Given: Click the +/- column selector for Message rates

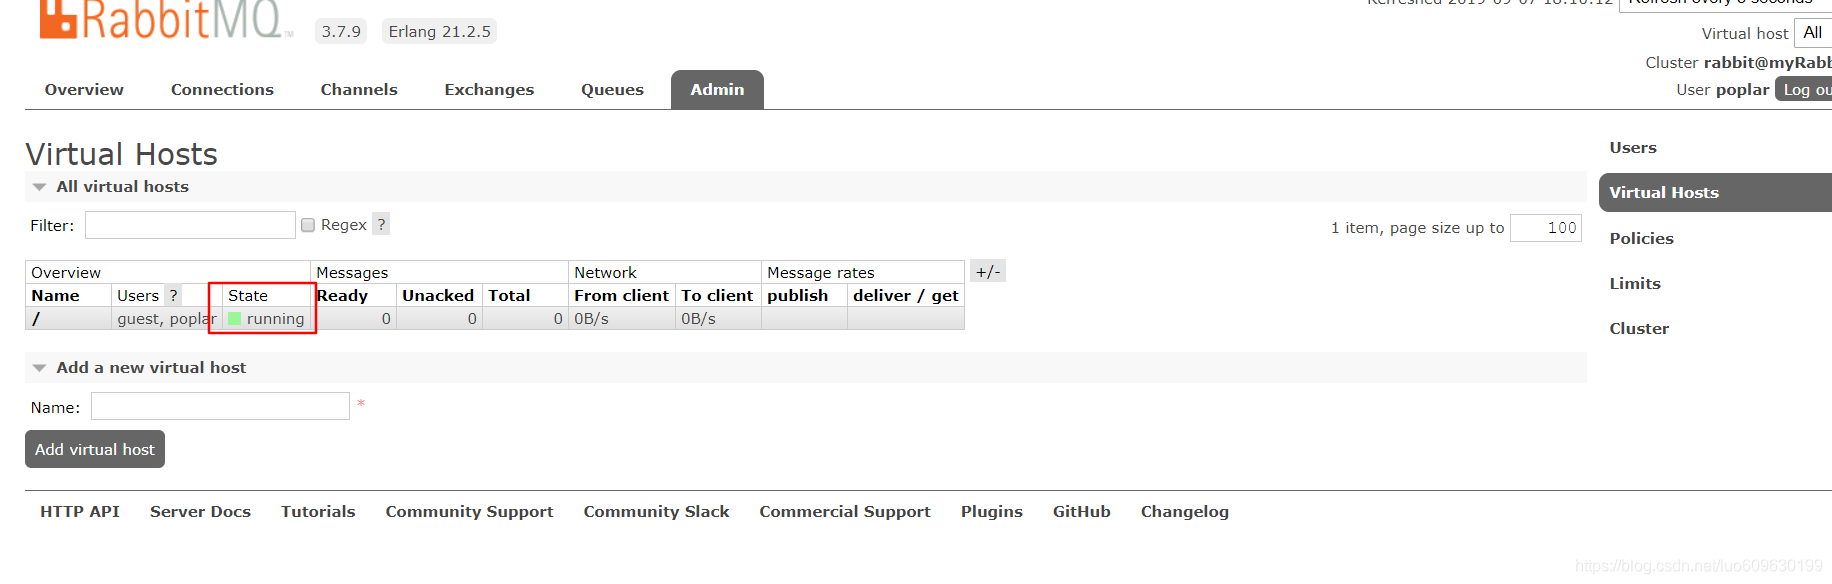Looking at the screenshot, I should click(988, 270).
